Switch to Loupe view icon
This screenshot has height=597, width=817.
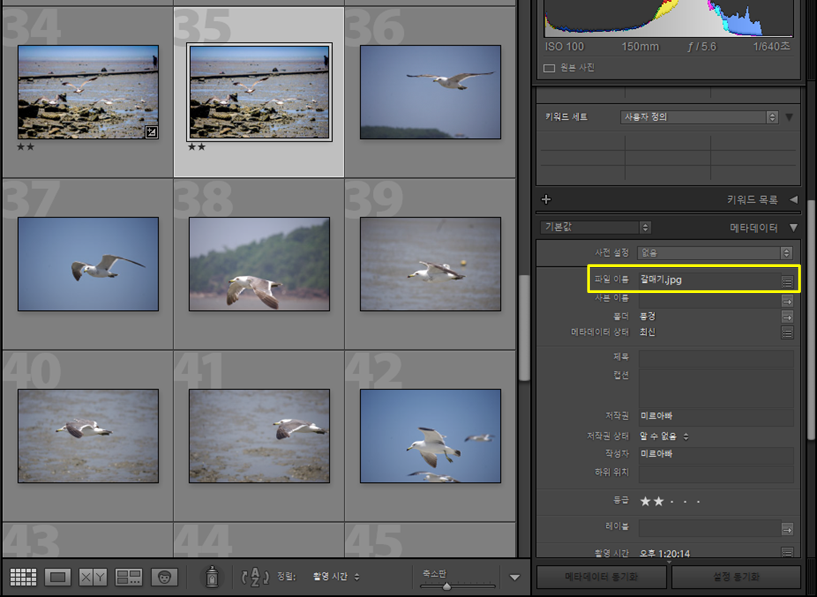point(58,577)
